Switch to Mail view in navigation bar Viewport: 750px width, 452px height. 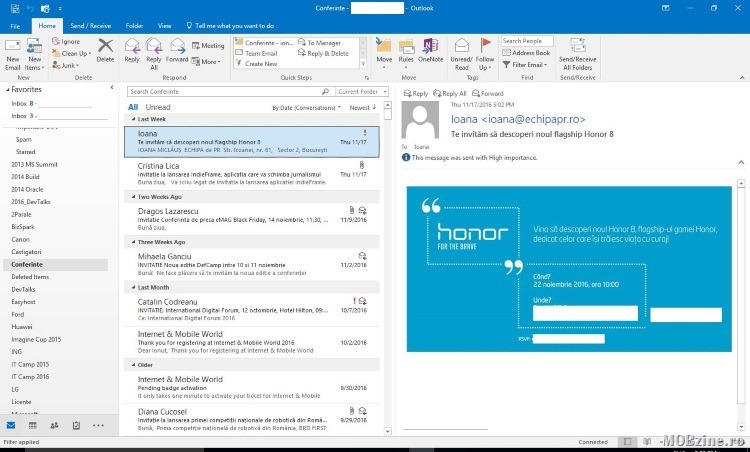coord(11,425)
